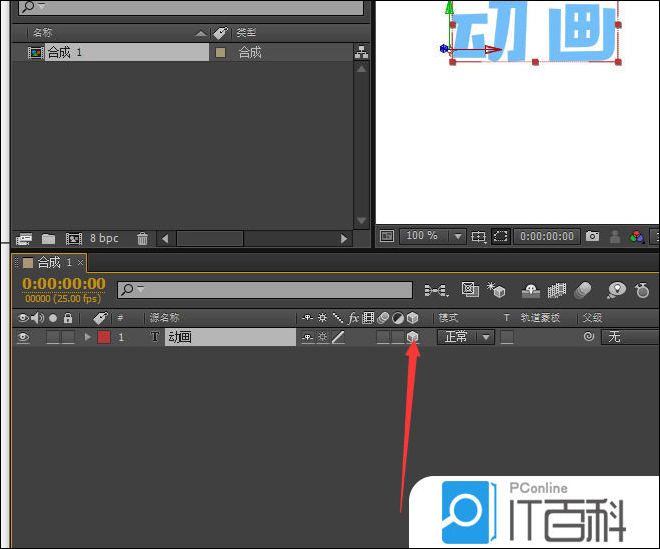Click the red label swatch on 动画 layer
This screenshot has height=549, width=660.
point(104,337)
